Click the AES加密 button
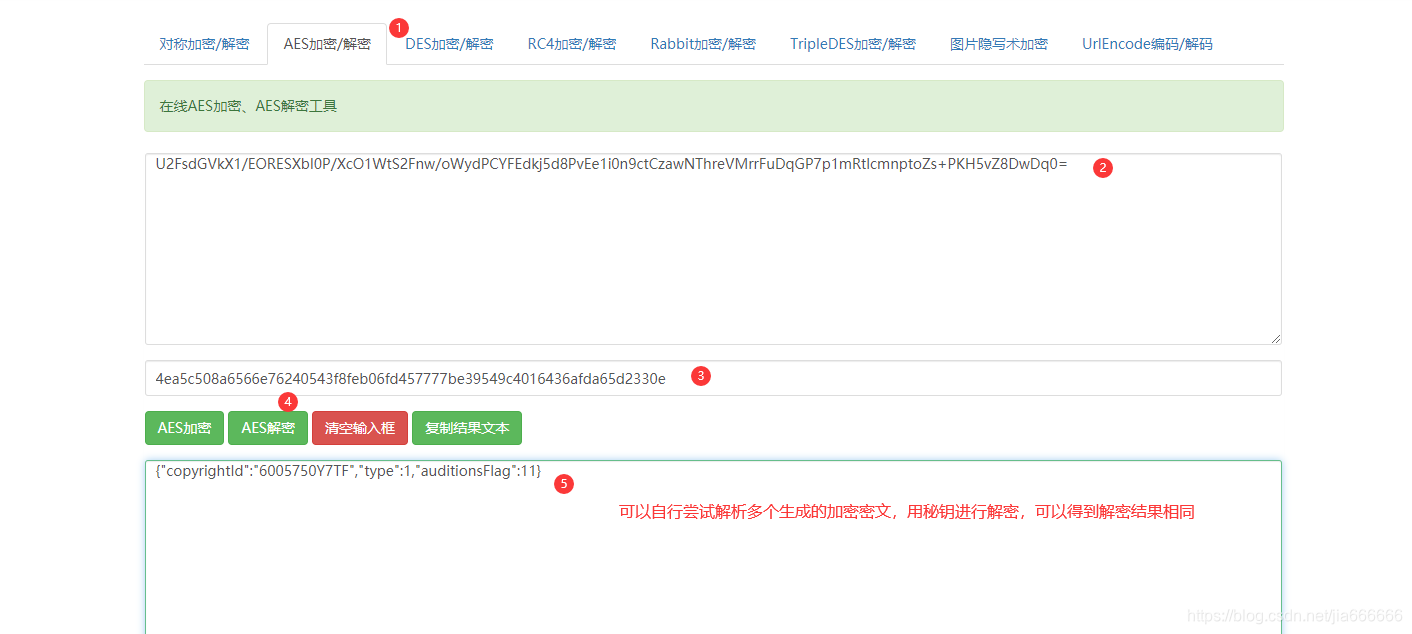This screenshot has width=1412, height=634. click(184, 428)
